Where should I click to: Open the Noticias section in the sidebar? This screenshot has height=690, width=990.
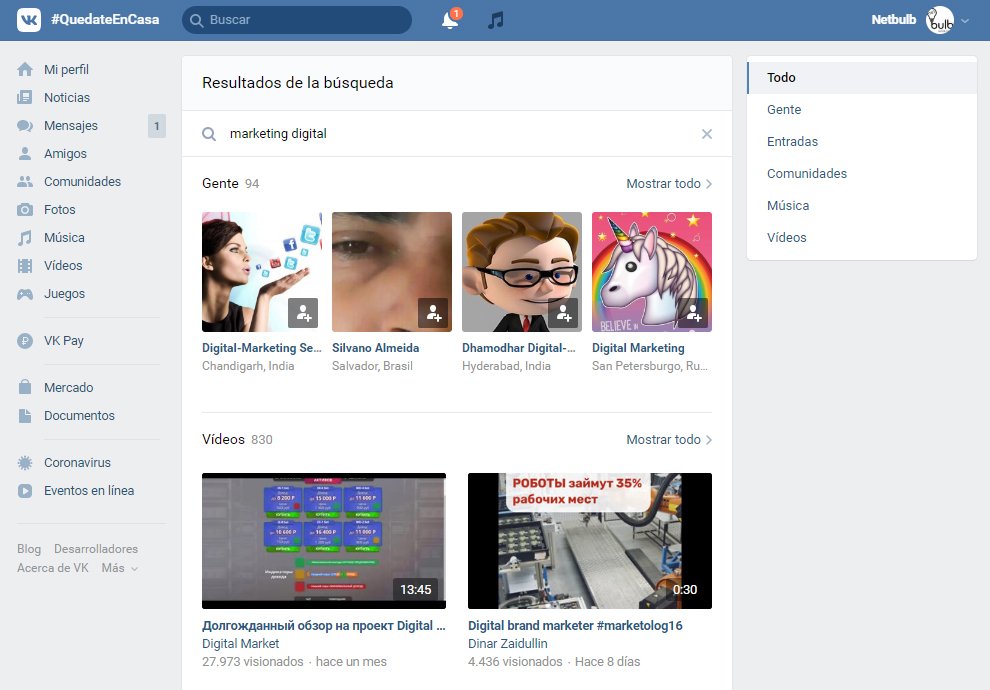62,97
